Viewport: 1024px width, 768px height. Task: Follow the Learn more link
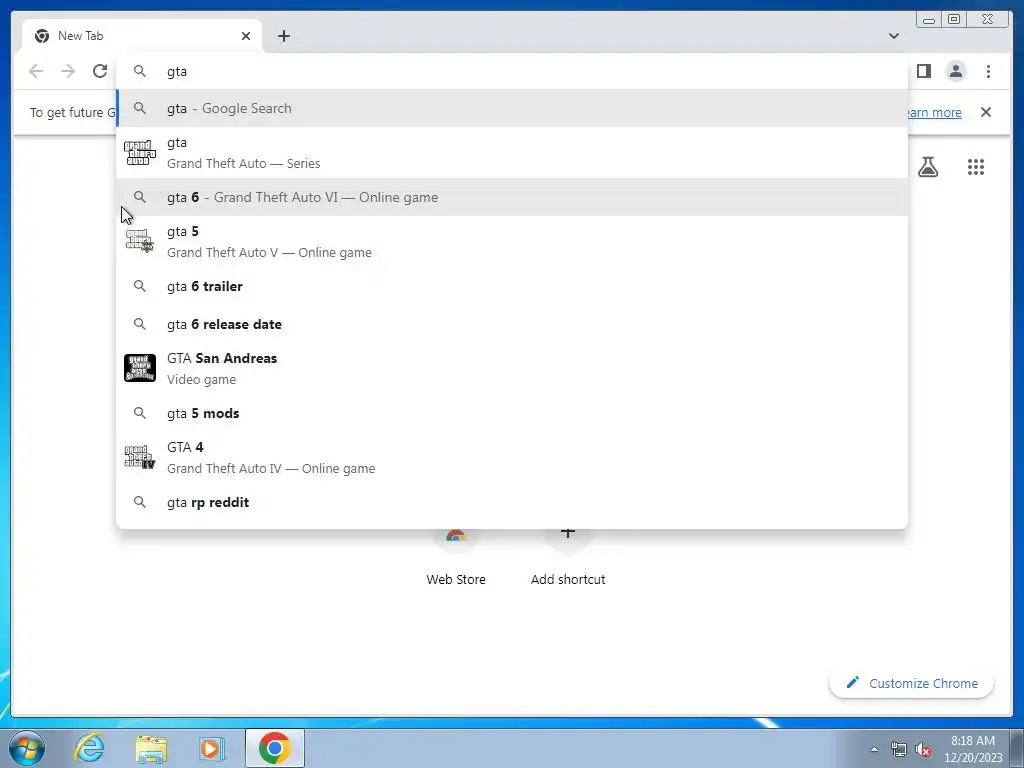934,112
